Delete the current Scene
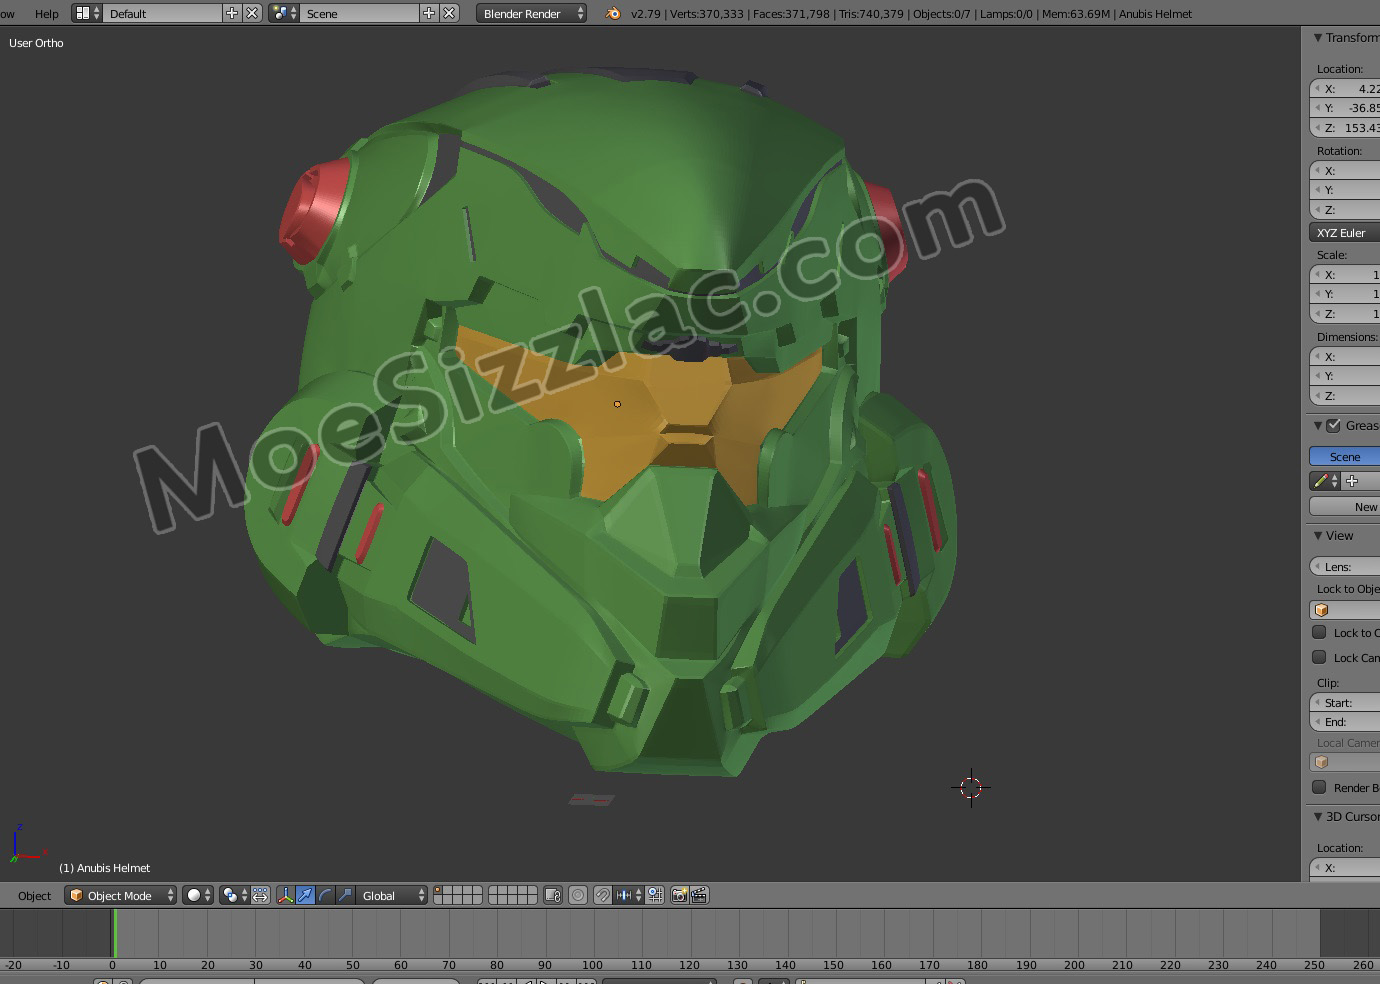 449,13
